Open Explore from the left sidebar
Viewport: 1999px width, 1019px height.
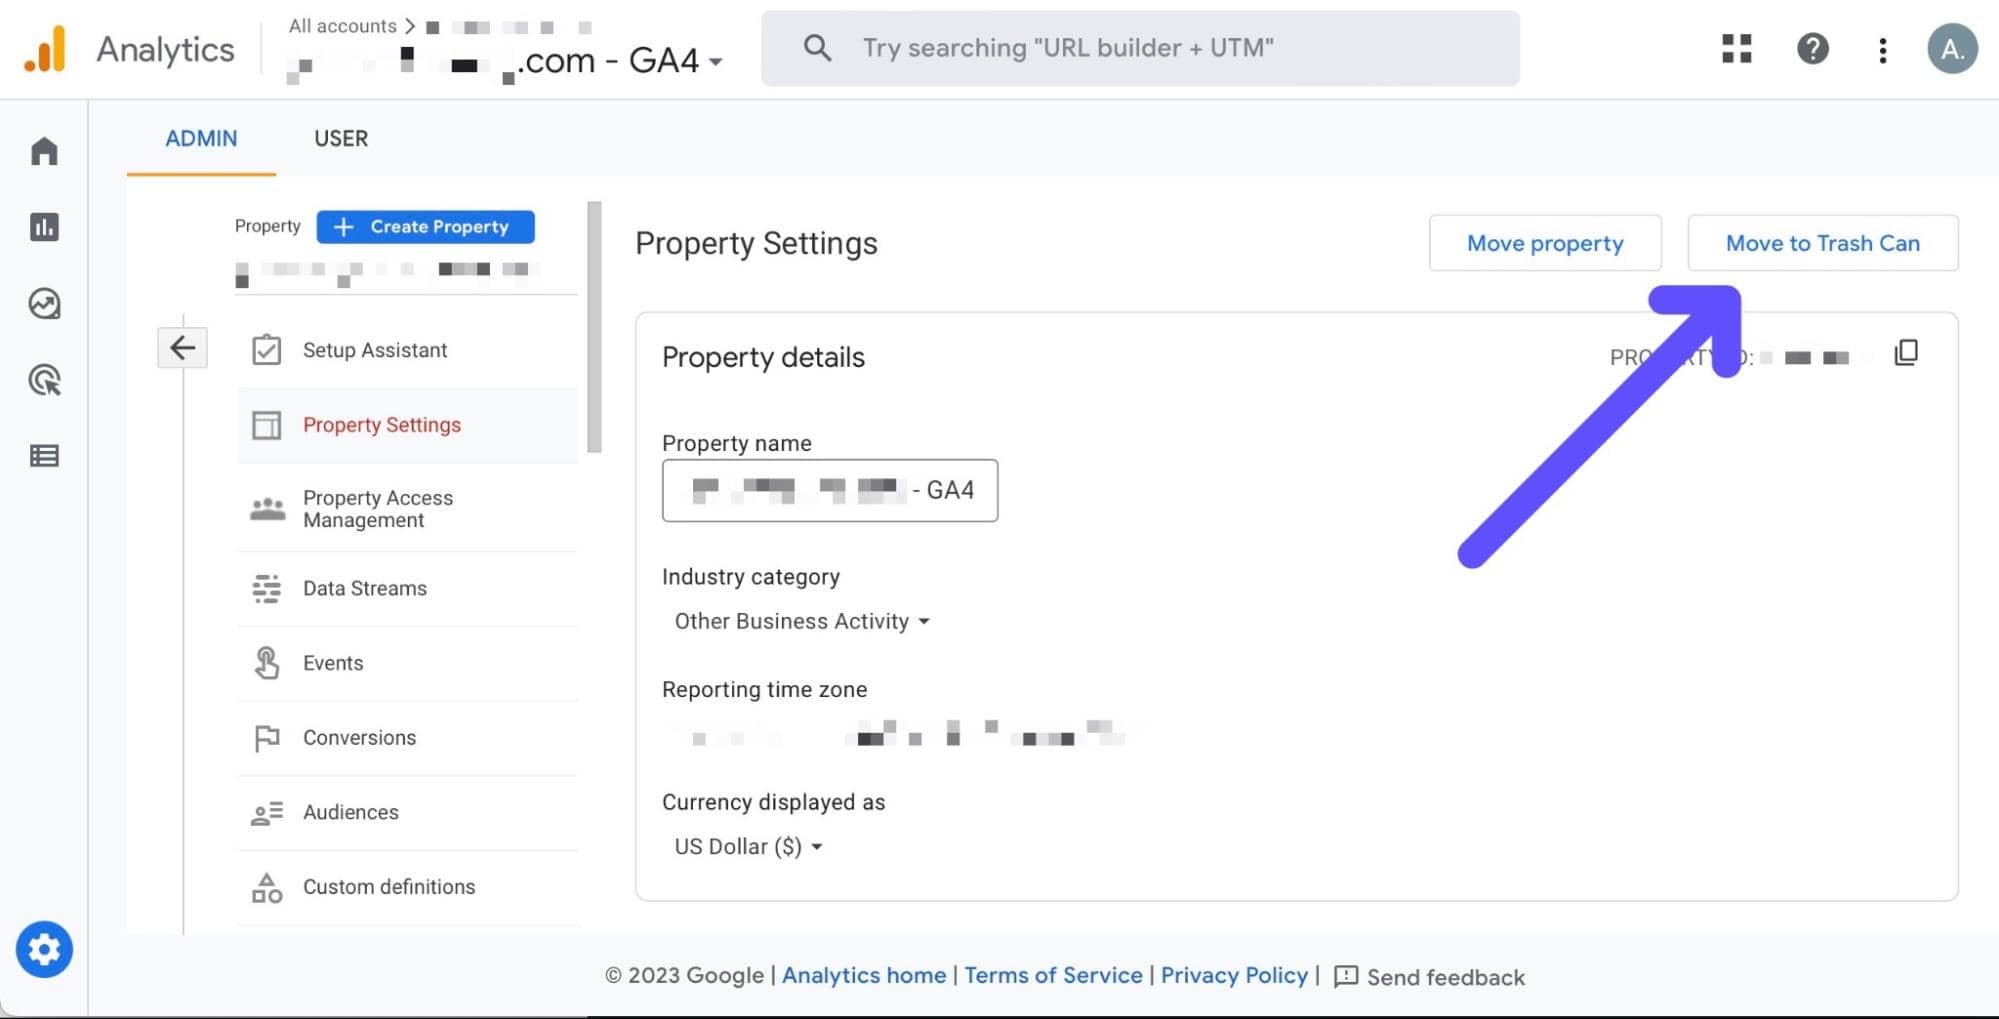tap(44, 305)
